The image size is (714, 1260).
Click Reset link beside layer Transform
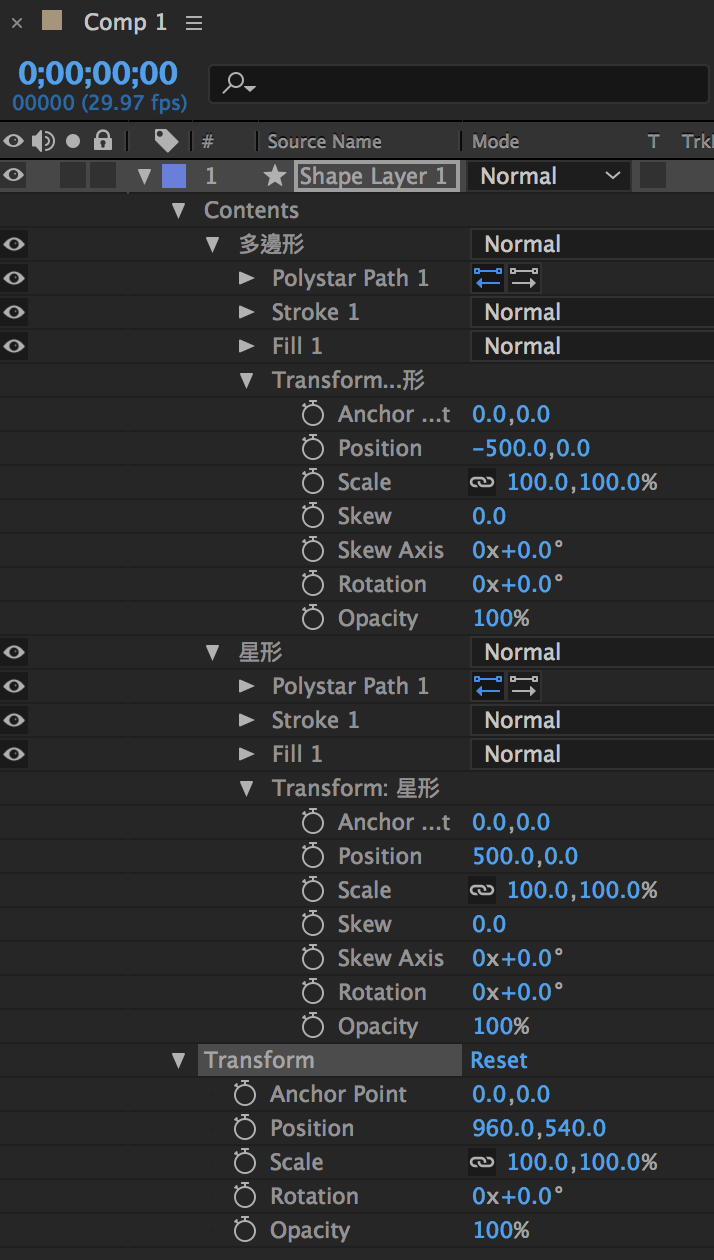point(499,1060)
